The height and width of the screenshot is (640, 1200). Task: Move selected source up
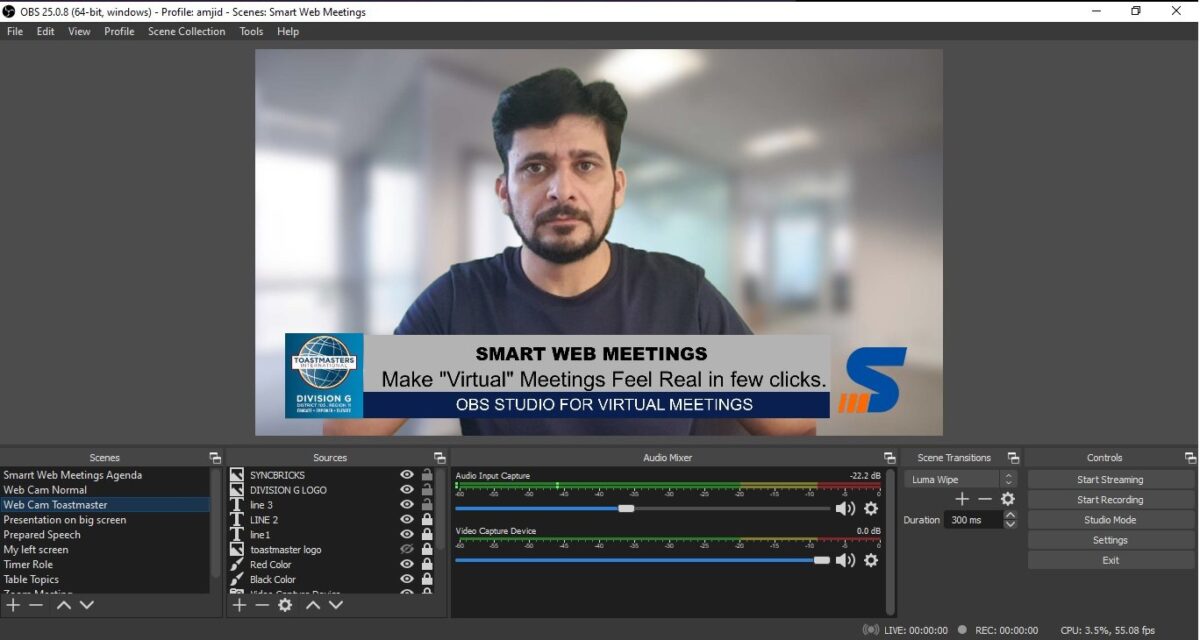point(313,605)
